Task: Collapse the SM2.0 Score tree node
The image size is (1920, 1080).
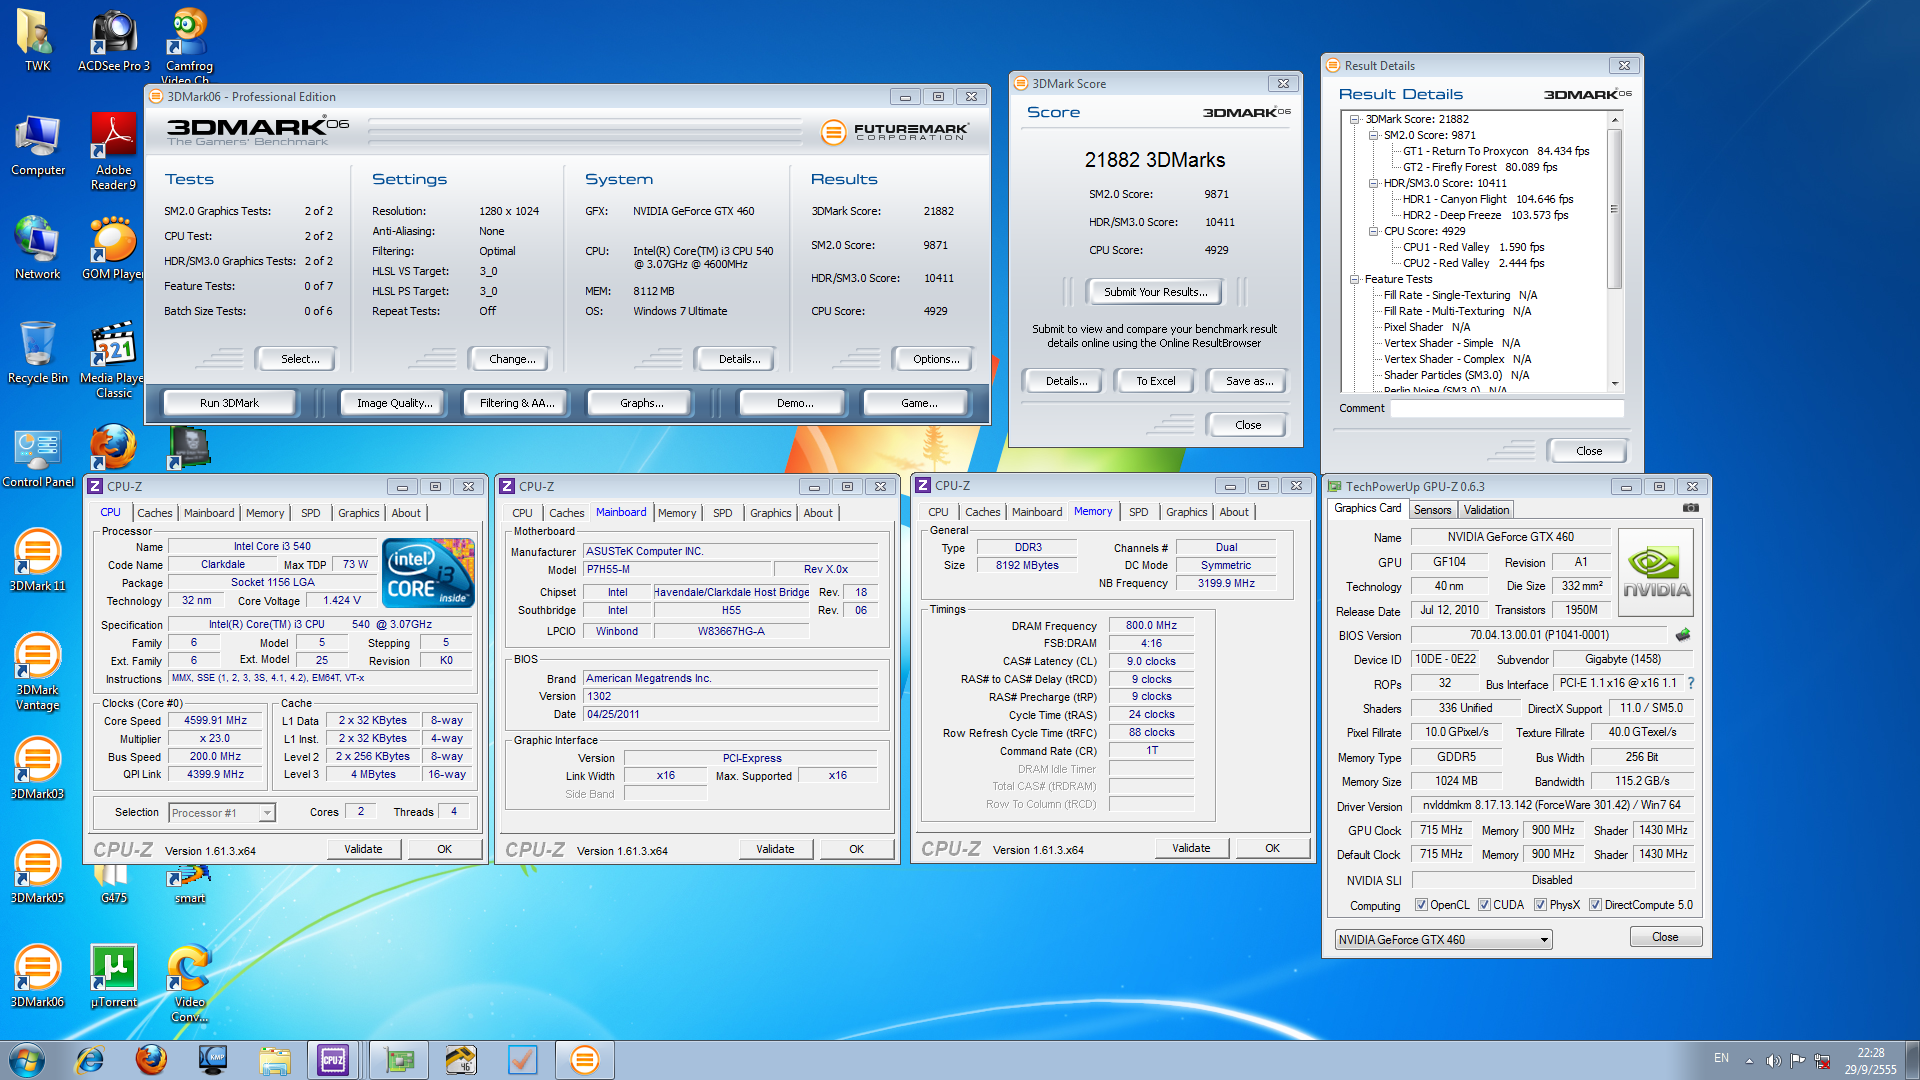Action: pos(1374,135)
